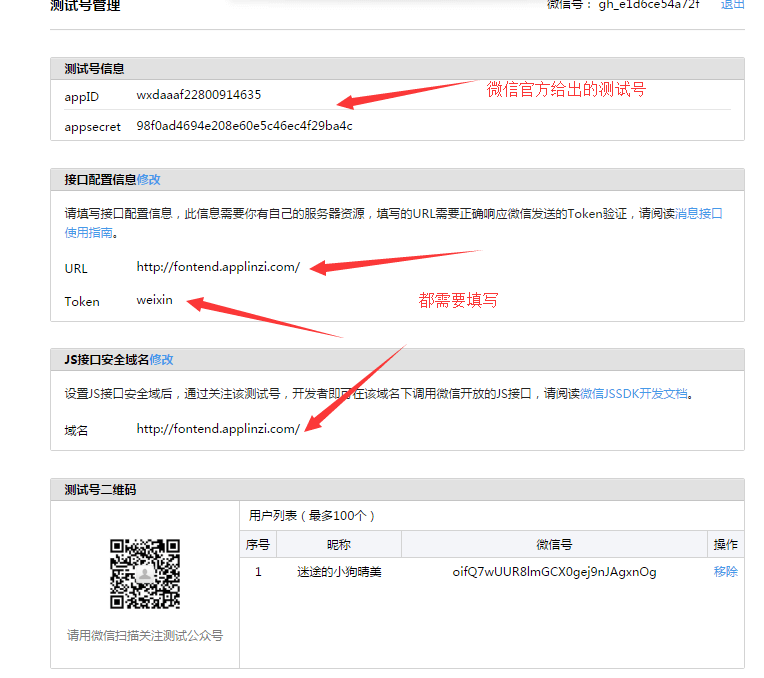Screen dimensions: 764x678
Task: Click the 用户列表（最多100个） label
Action: [312, 516]
